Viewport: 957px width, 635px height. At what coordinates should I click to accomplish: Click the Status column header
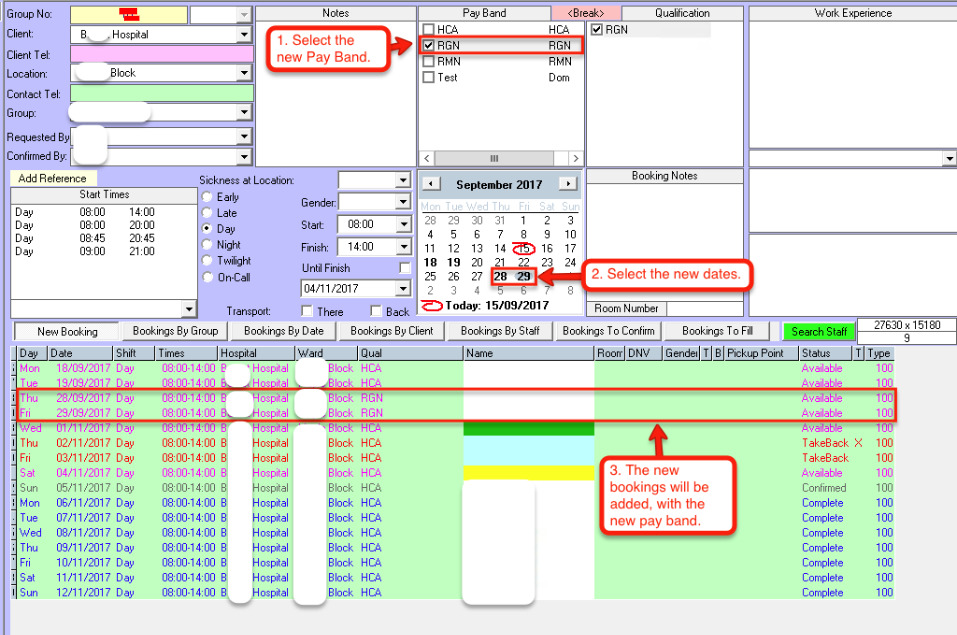tap(824, 353)
